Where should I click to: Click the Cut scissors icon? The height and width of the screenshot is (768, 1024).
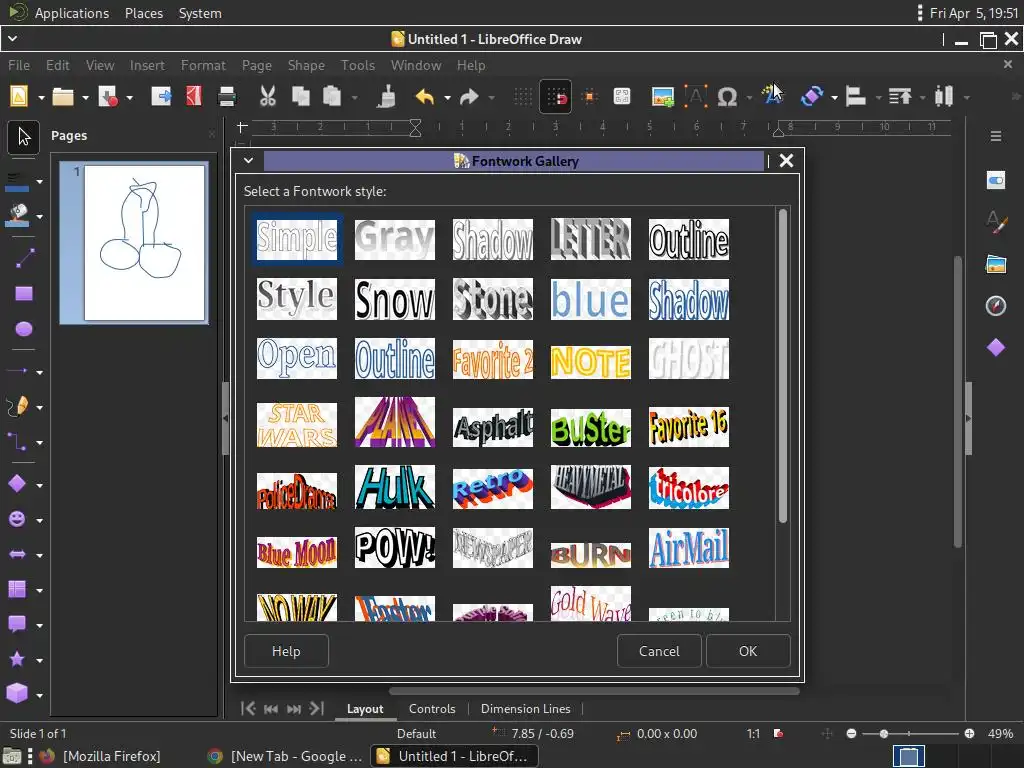268,97
